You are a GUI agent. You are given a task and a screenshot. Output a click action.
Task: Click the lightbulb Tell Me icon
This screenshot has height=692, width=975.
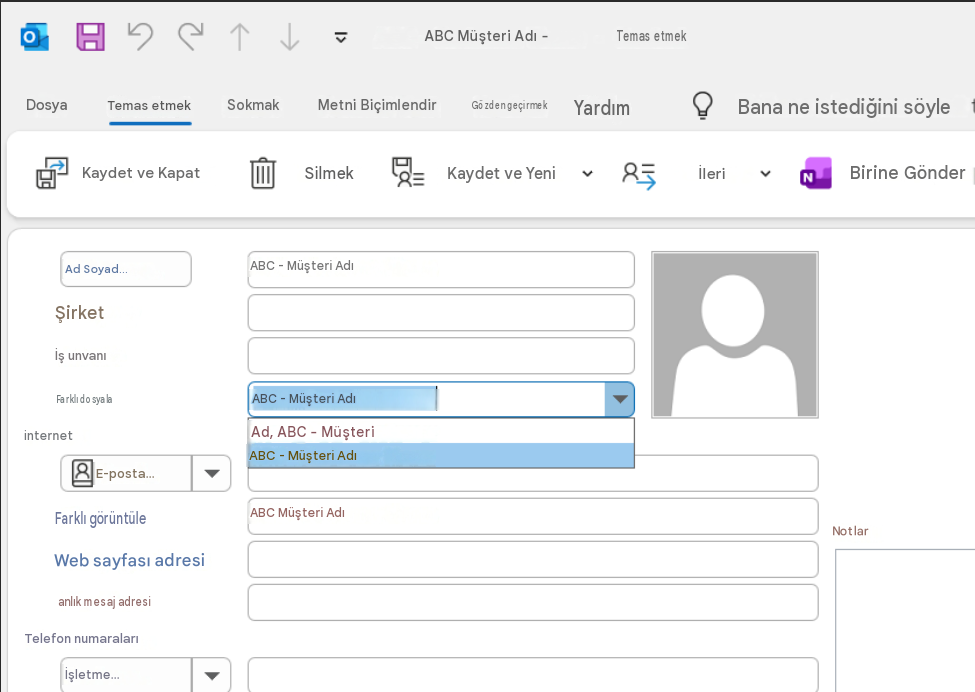703,106
